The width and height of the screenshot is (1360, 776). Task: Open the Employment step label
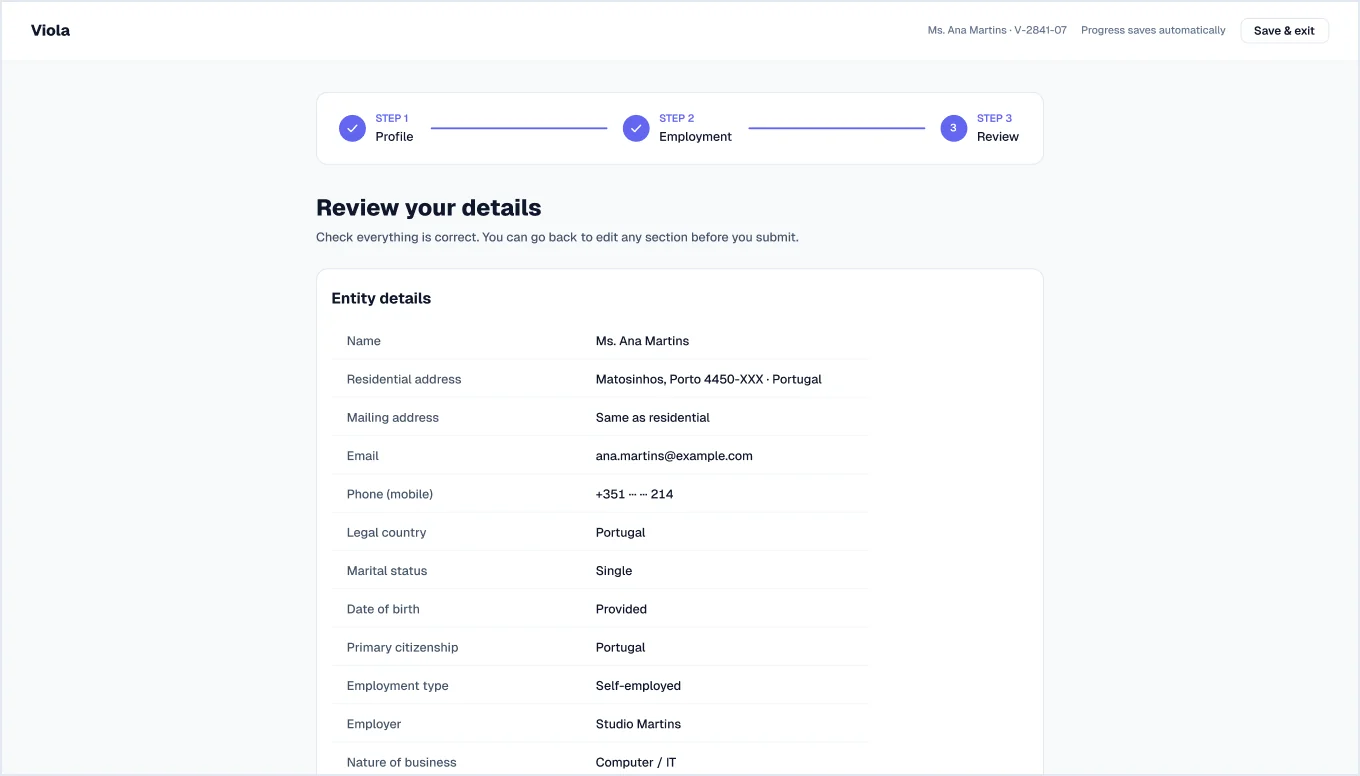695,136
